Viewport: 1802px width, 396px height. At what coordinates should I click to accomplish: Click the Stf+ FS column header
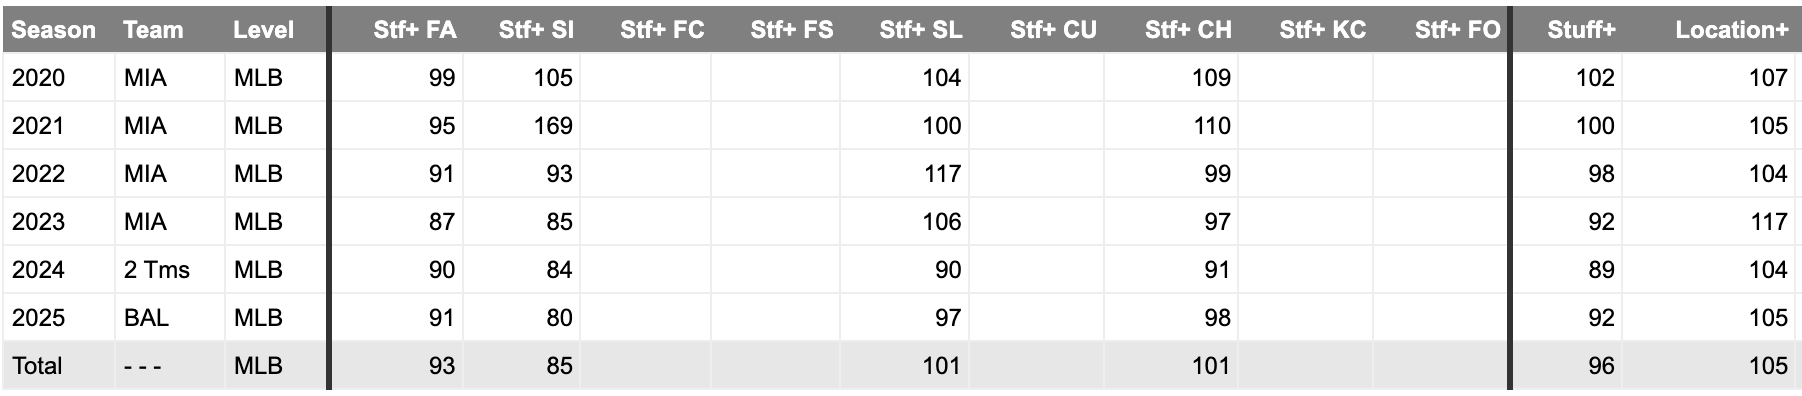point(791,30)
